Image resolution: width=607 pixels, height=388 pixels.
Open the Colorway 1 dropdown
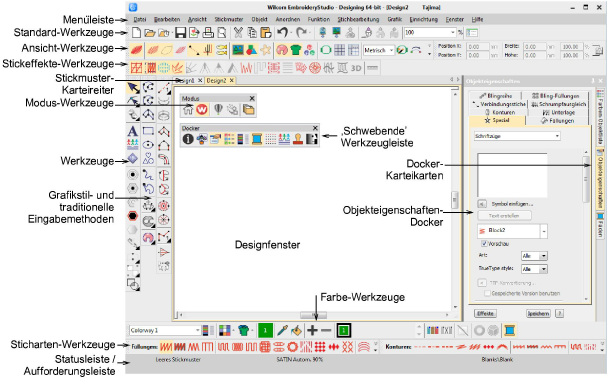pyautogui.click(x=197, y=330)
